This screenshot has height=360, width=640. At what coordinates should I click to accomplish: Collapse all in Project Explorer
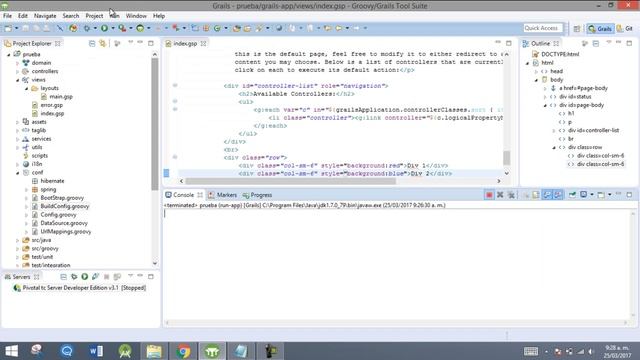click(92, 43)
